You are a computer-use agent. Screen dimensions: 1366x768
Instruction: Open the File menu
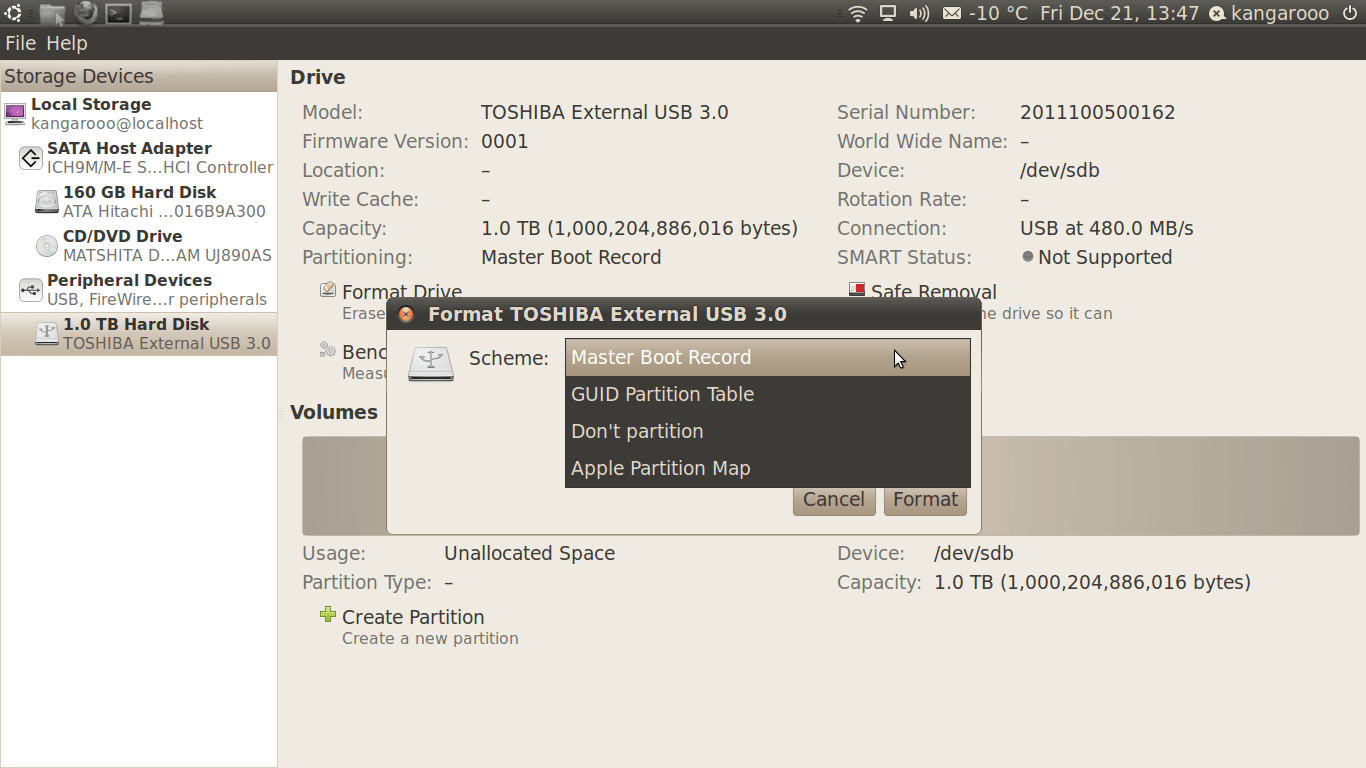20,43
